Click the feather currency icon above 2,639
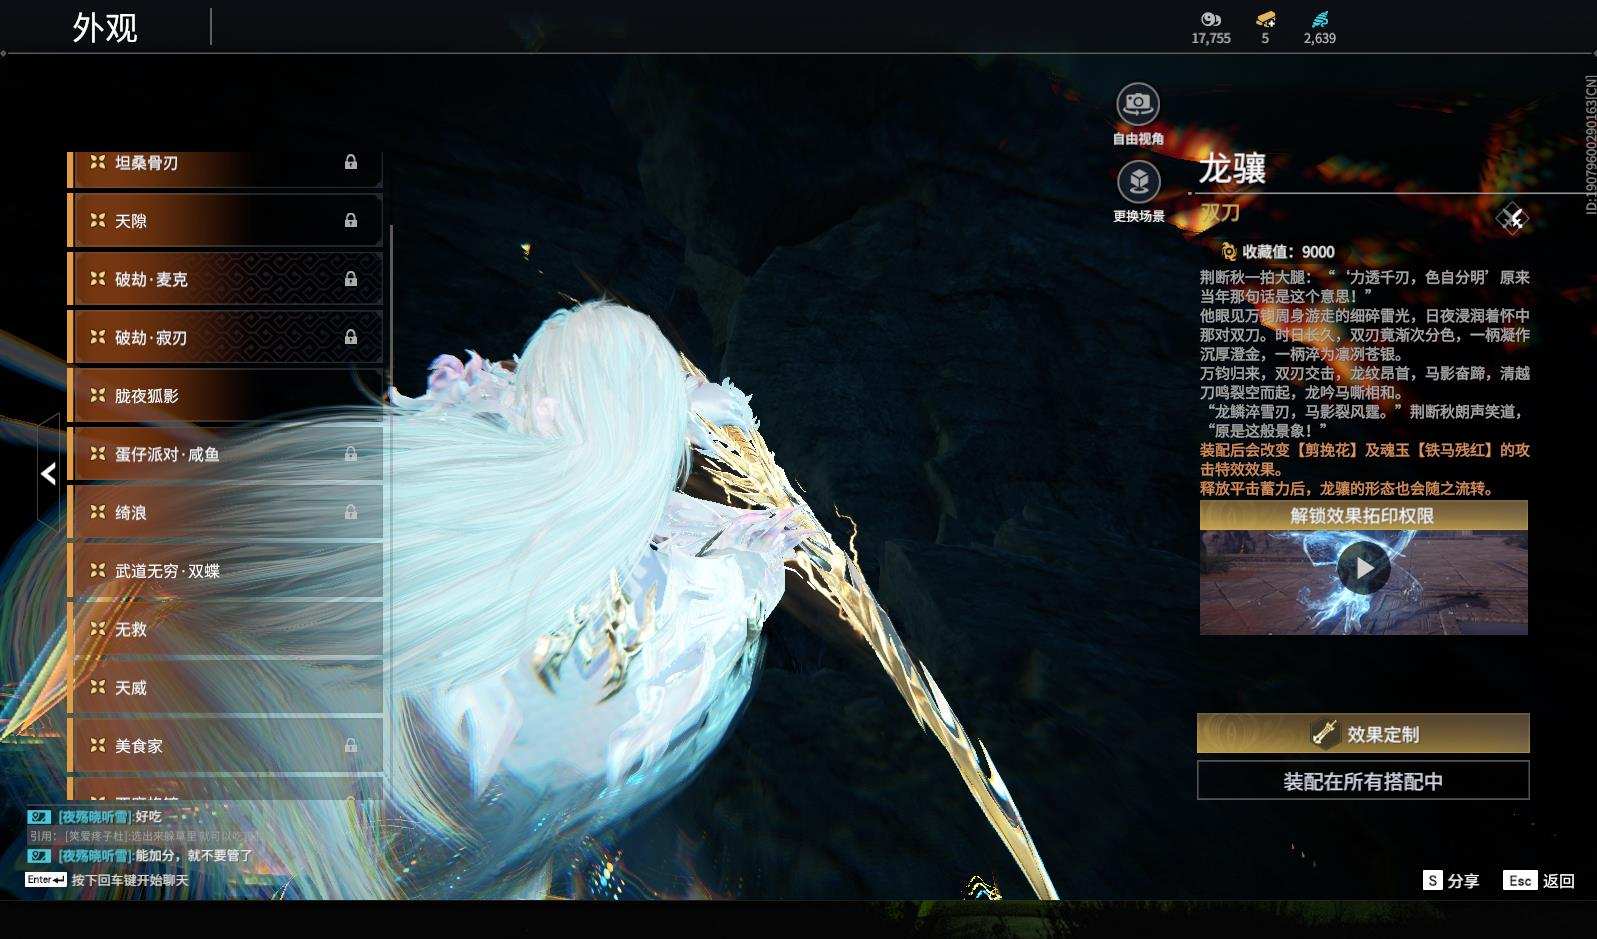 (1320, 19)
